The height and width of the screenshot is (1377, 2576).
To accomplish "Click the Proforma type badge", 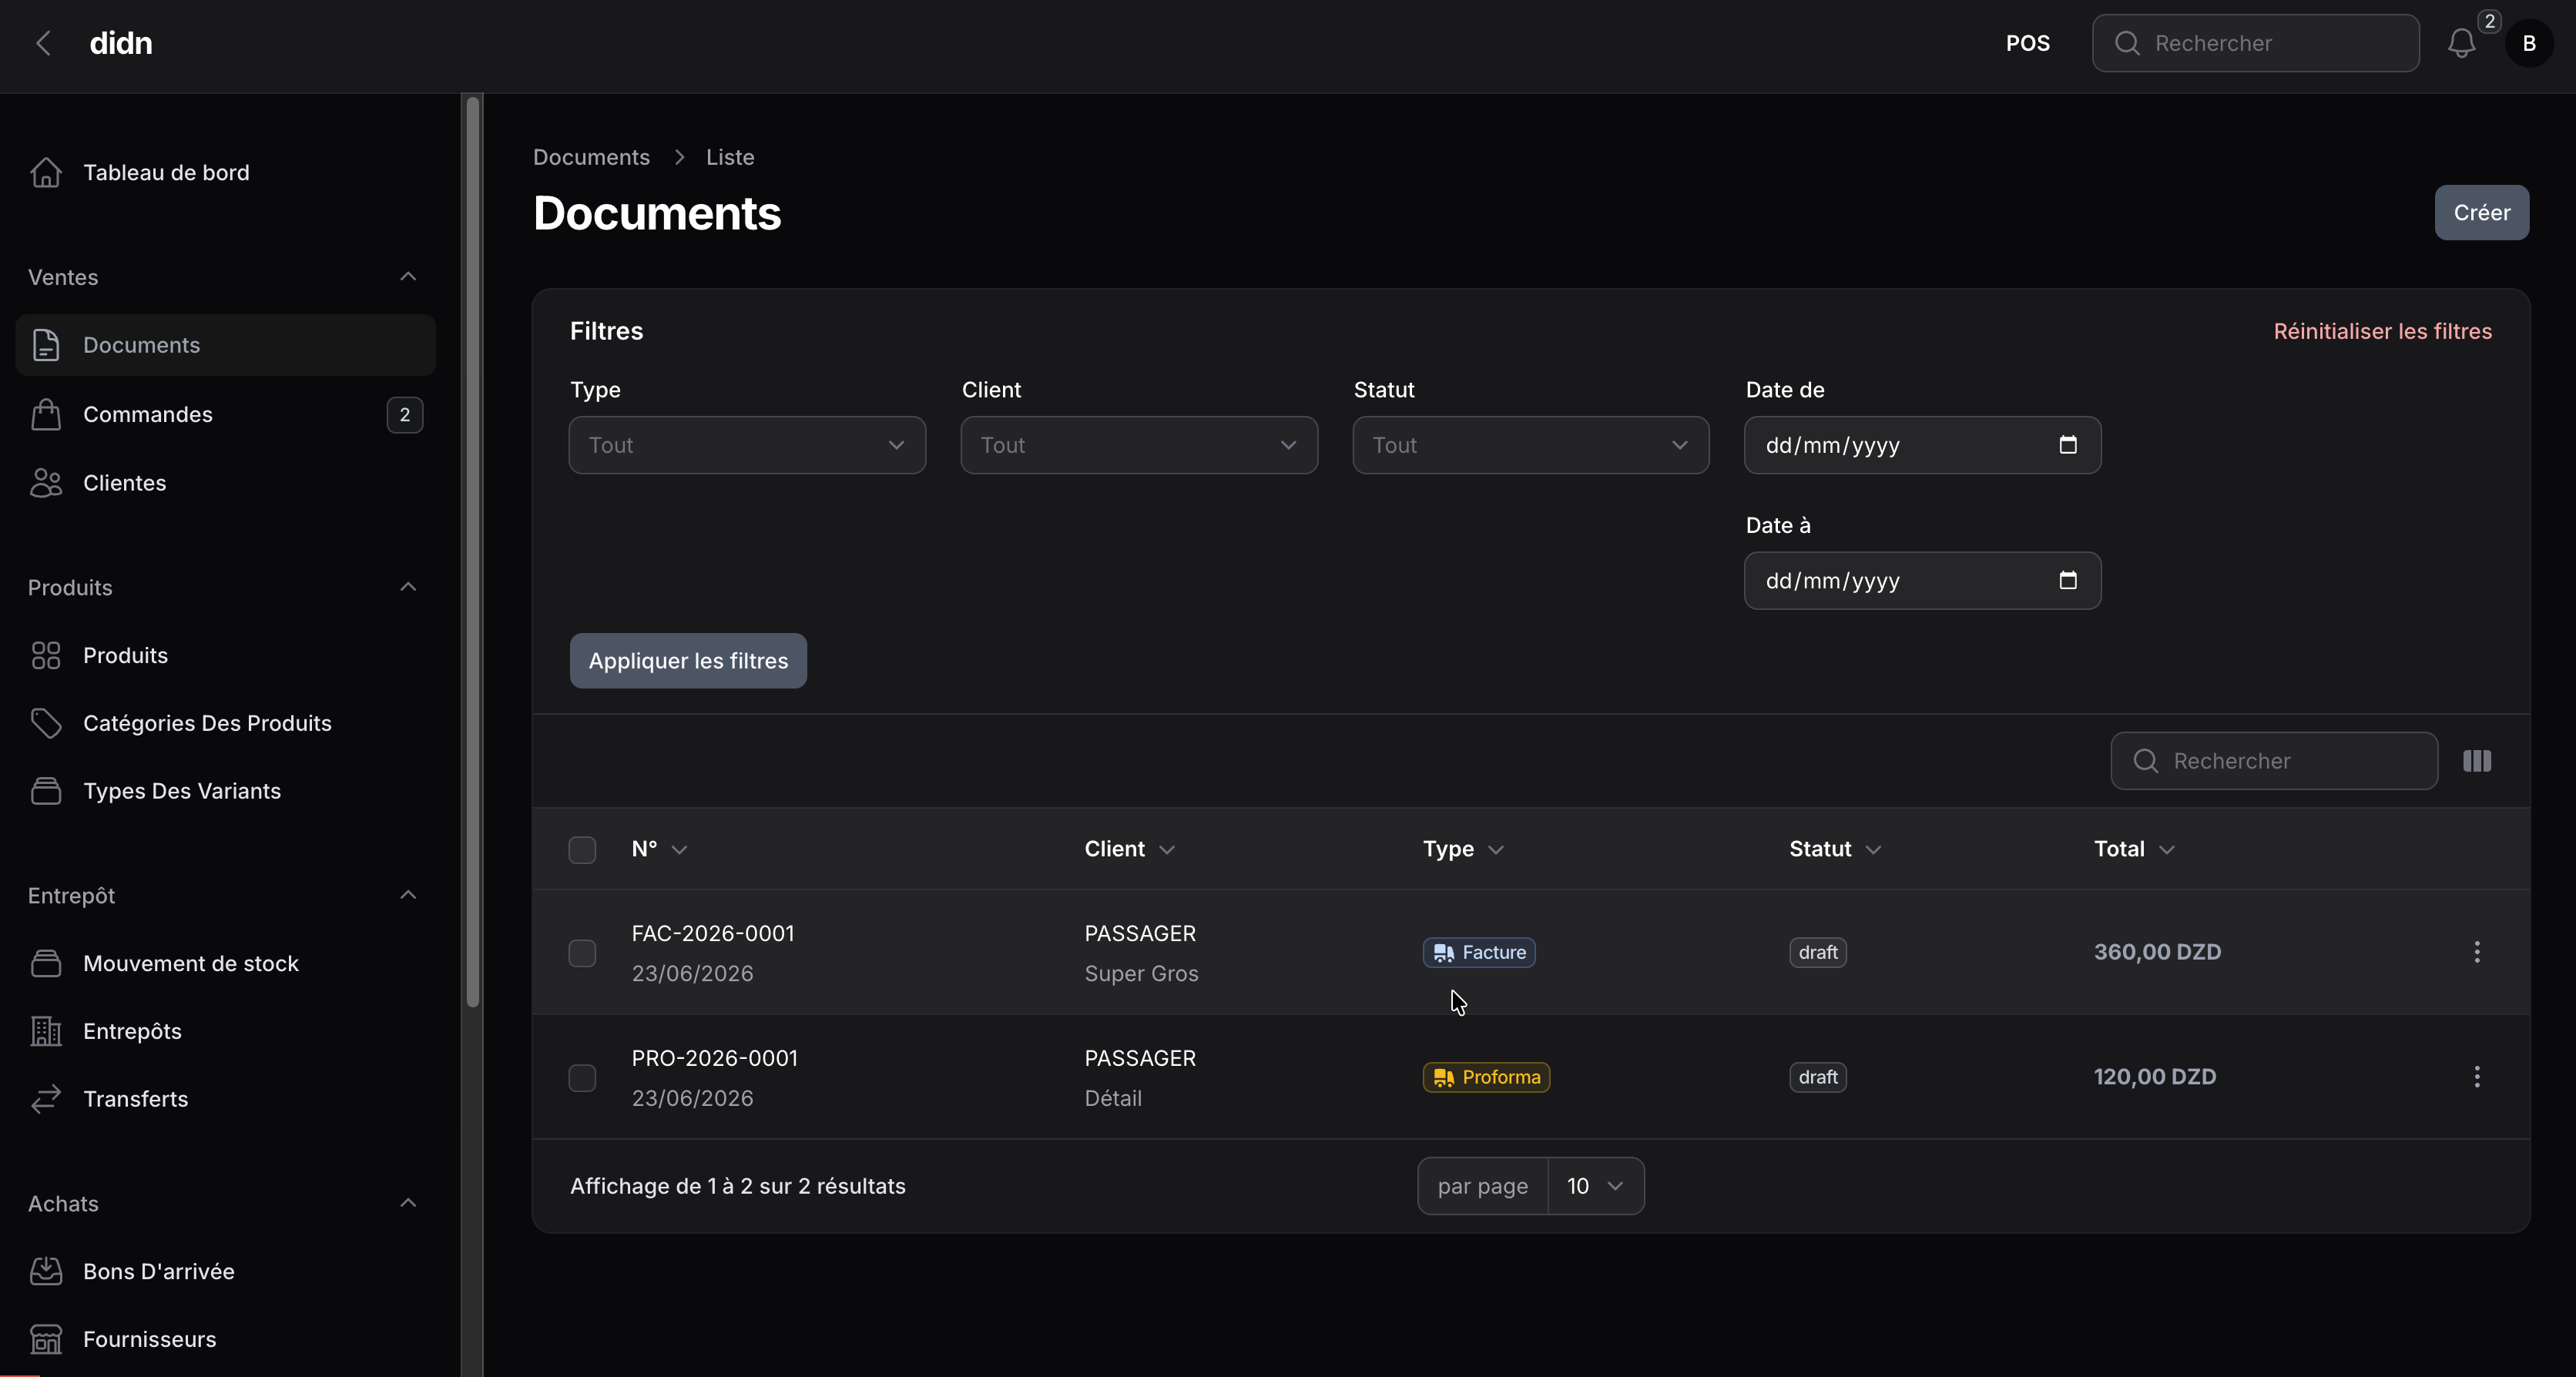I will click(x=1486, y=1077).
